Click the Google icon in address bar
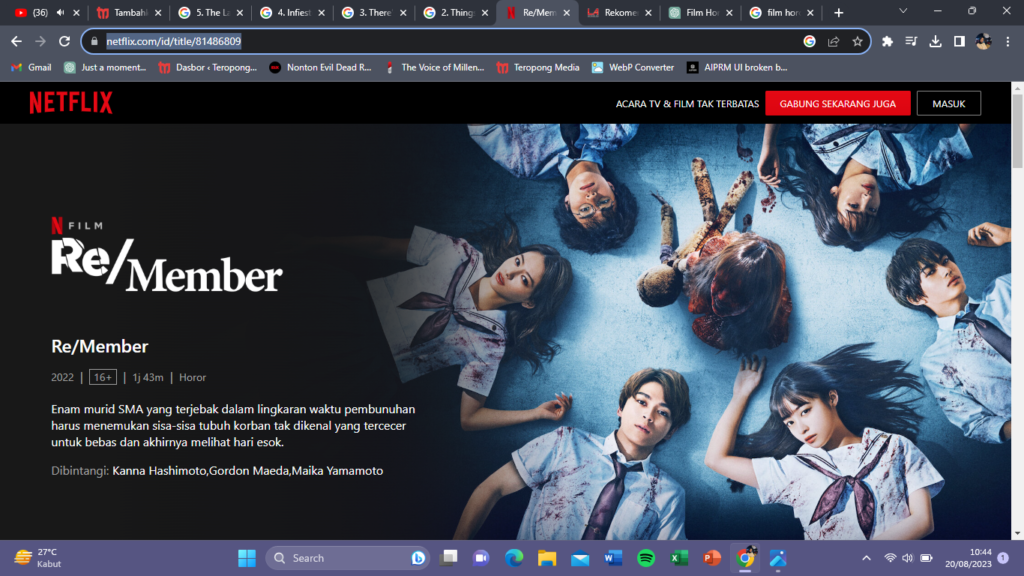1024x576 pixels. [809, 41]
